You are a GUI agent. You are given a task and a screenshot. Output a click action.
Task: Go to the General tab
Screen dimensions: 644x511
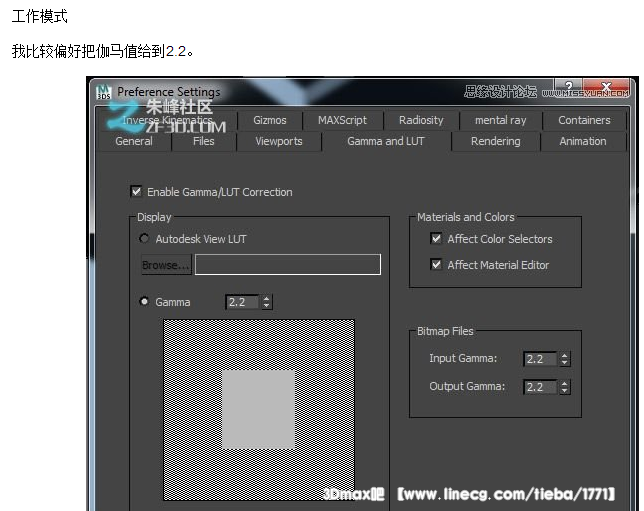(134, 141)
